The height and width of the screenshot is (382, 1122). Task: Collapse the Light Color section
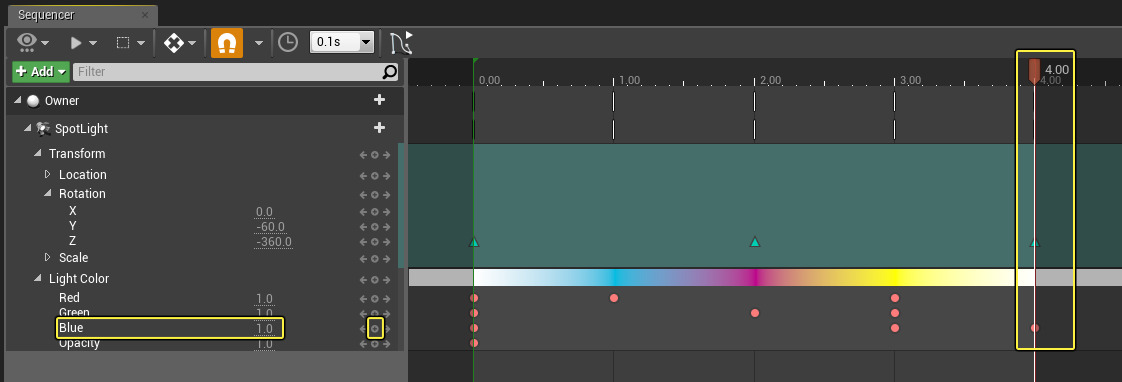tap(39, 279)
